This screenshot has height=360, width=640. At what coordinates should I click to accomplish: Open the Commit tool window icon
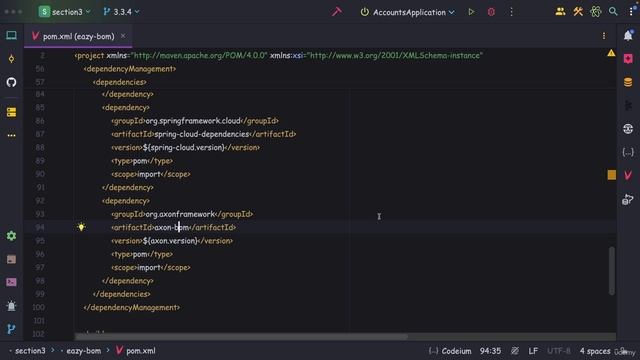click(11, 59)
